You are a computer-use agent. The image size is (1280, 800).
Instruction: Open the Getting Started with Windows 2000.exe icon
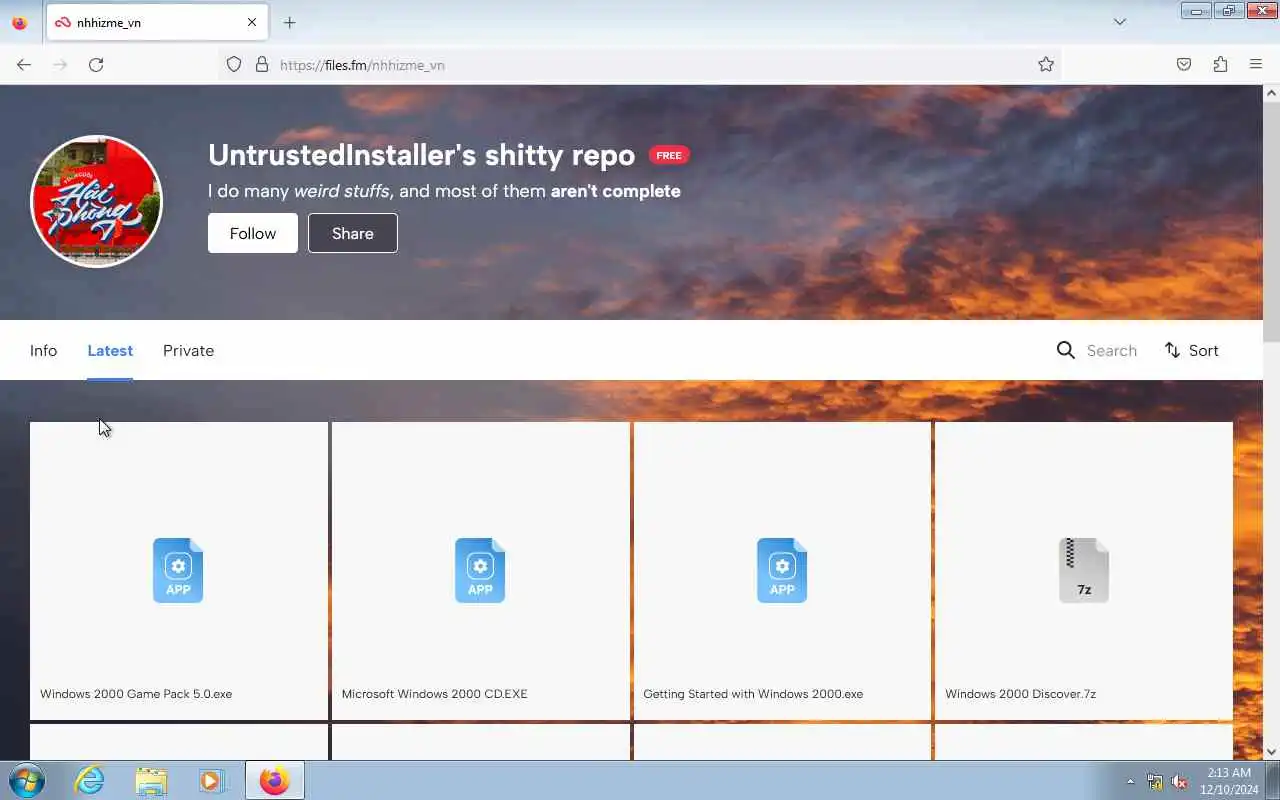782,570
